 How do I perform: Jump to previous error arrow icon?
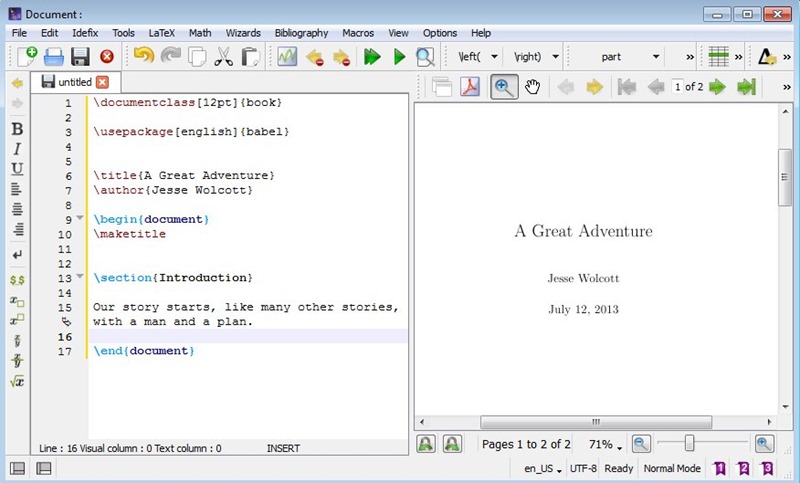pos(315,57)
